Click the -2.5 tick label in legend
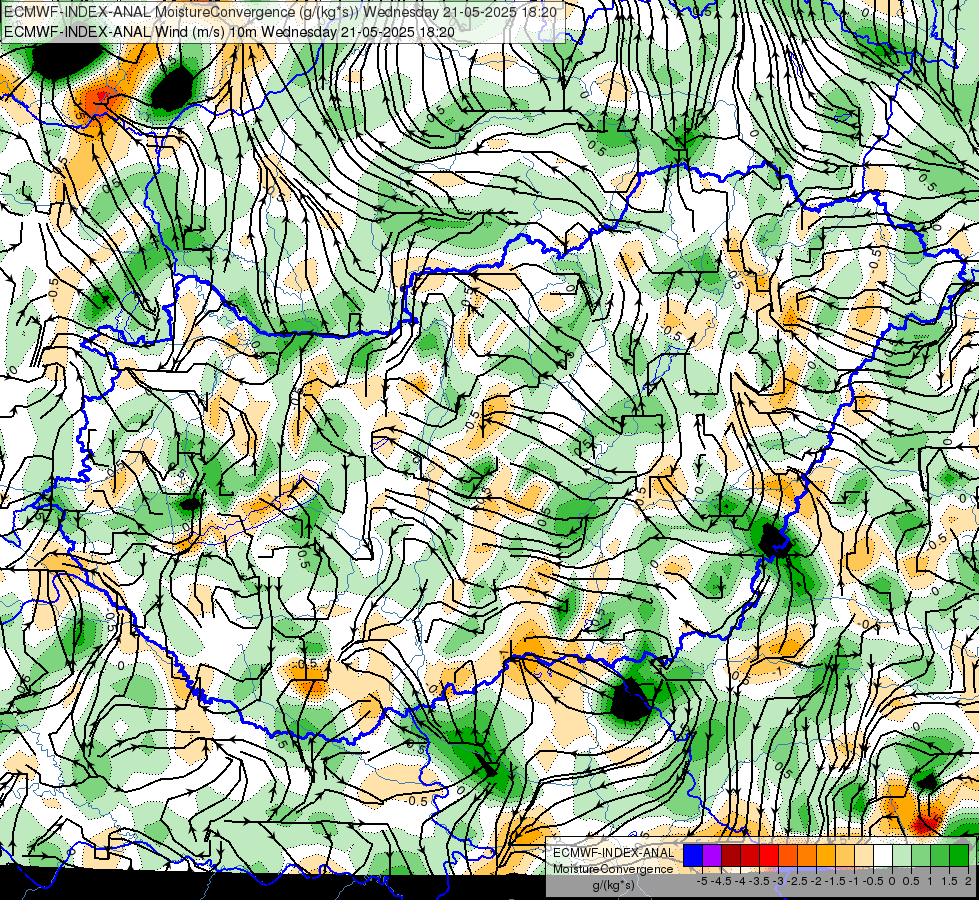Image resolution: width=979 pixels, height=900 pixels. [797, 881]
